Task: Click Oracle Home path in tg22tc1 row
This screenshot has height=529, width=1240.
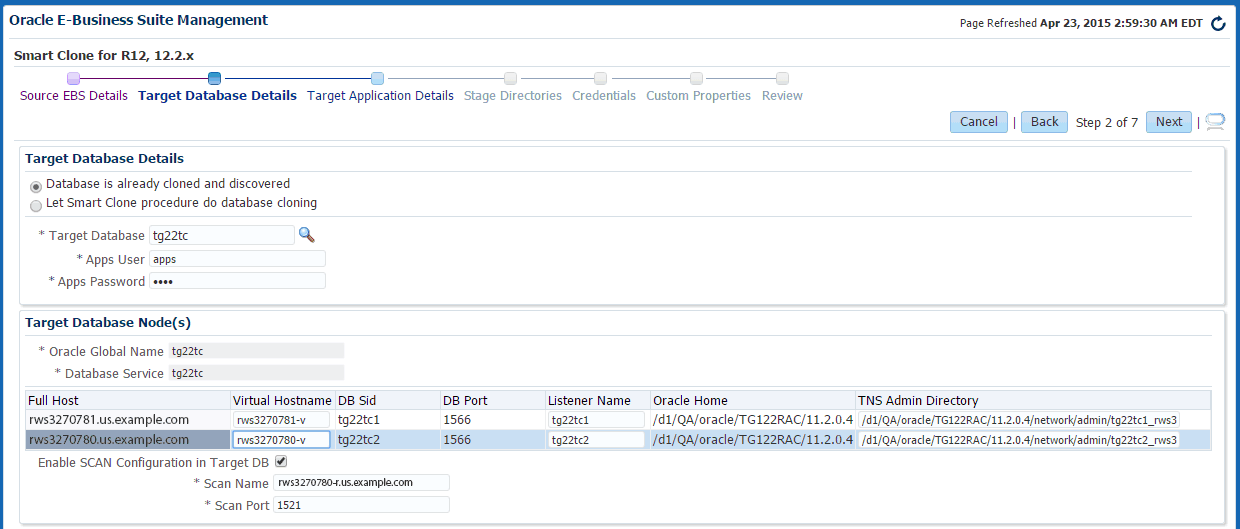Action: pyautogui.click(x=753, y=420)
